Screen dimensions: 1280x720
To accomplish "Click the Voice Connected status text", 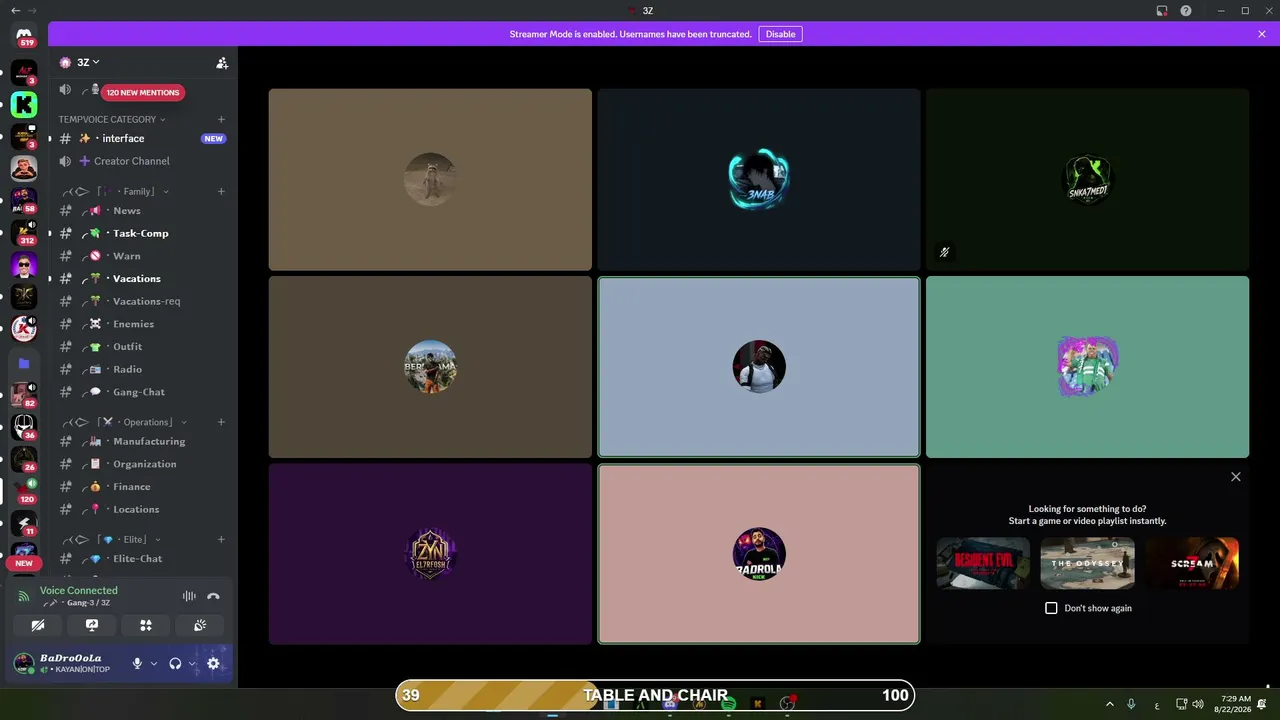I will (x=78, y=590).
